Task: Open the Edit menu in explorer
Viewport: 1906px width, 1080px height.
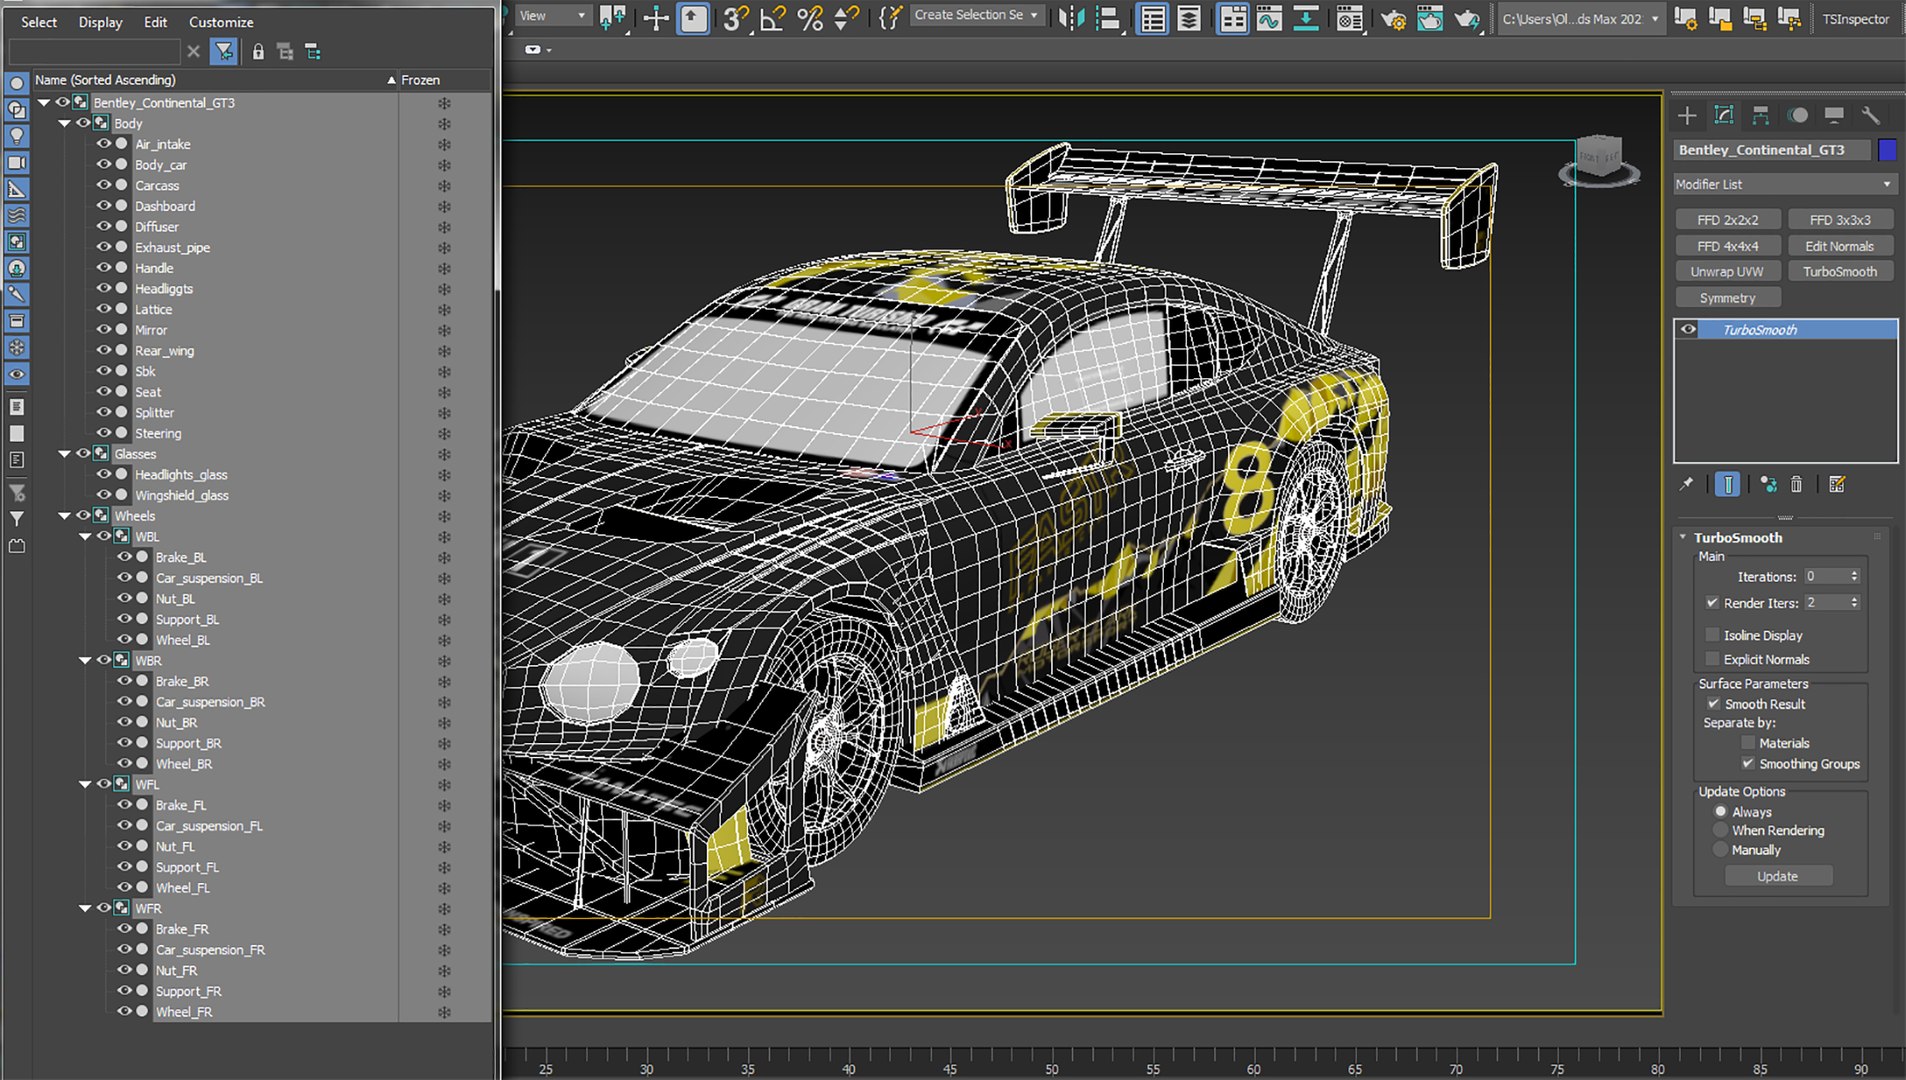Action: pyautogui.click(x=155, y=22)
